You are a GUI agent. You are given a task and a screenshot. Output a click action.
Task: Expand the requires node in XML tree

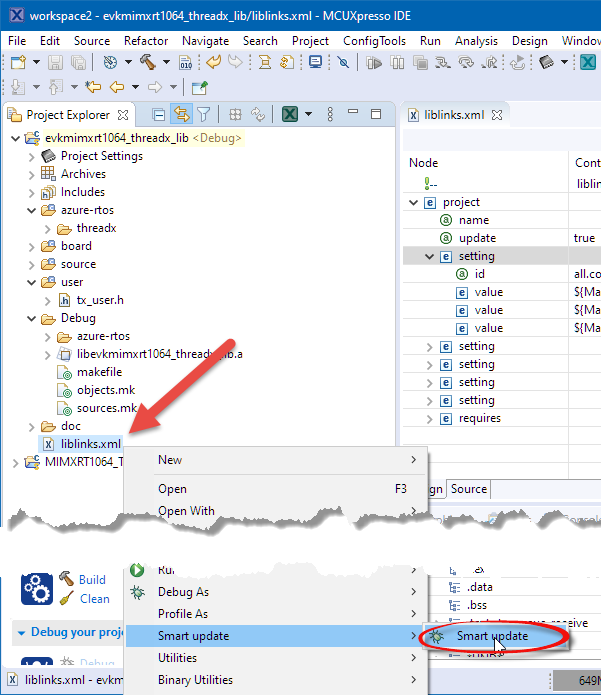click(429, 418)
